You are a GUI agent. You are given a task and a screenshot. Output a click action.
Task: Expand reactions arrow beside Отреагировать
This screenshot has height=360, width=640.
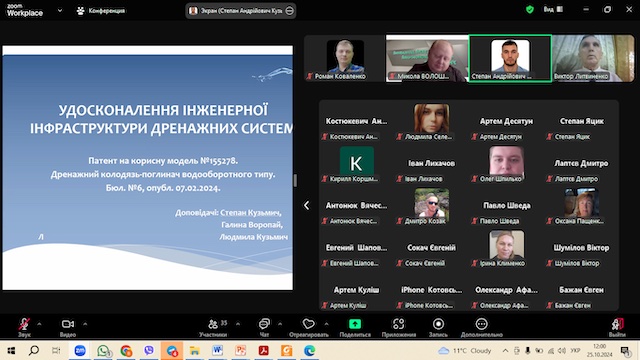(327, 324)
